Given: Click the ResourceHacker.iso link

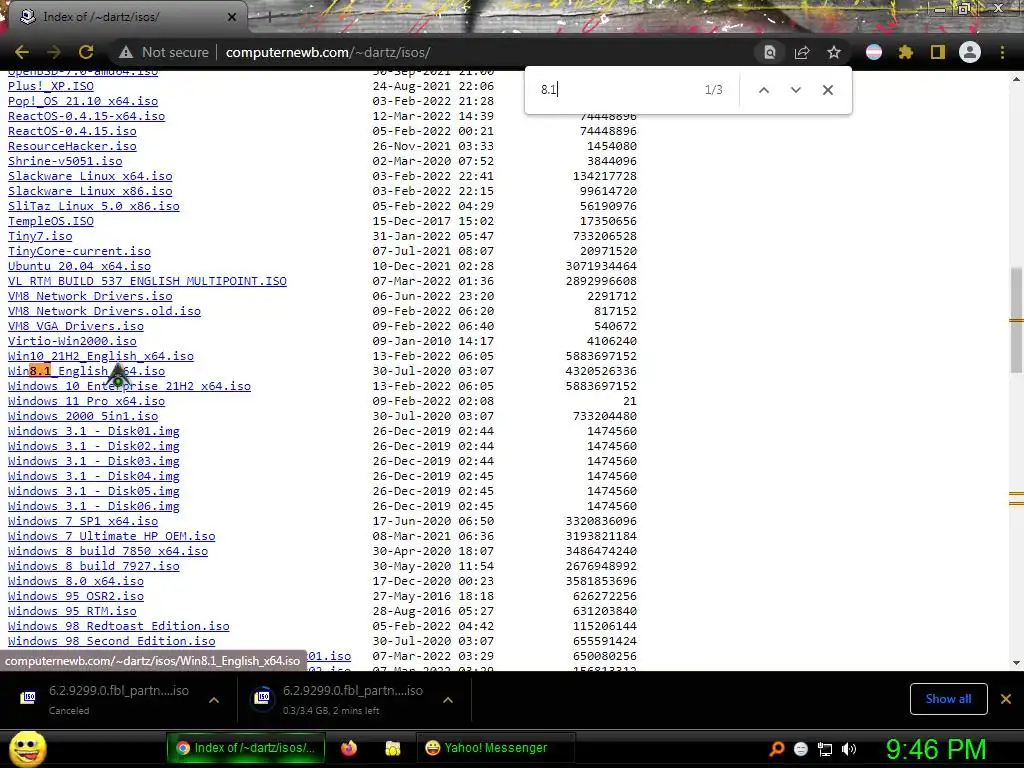Looking at the screenshot, I should tap(72, 146).
